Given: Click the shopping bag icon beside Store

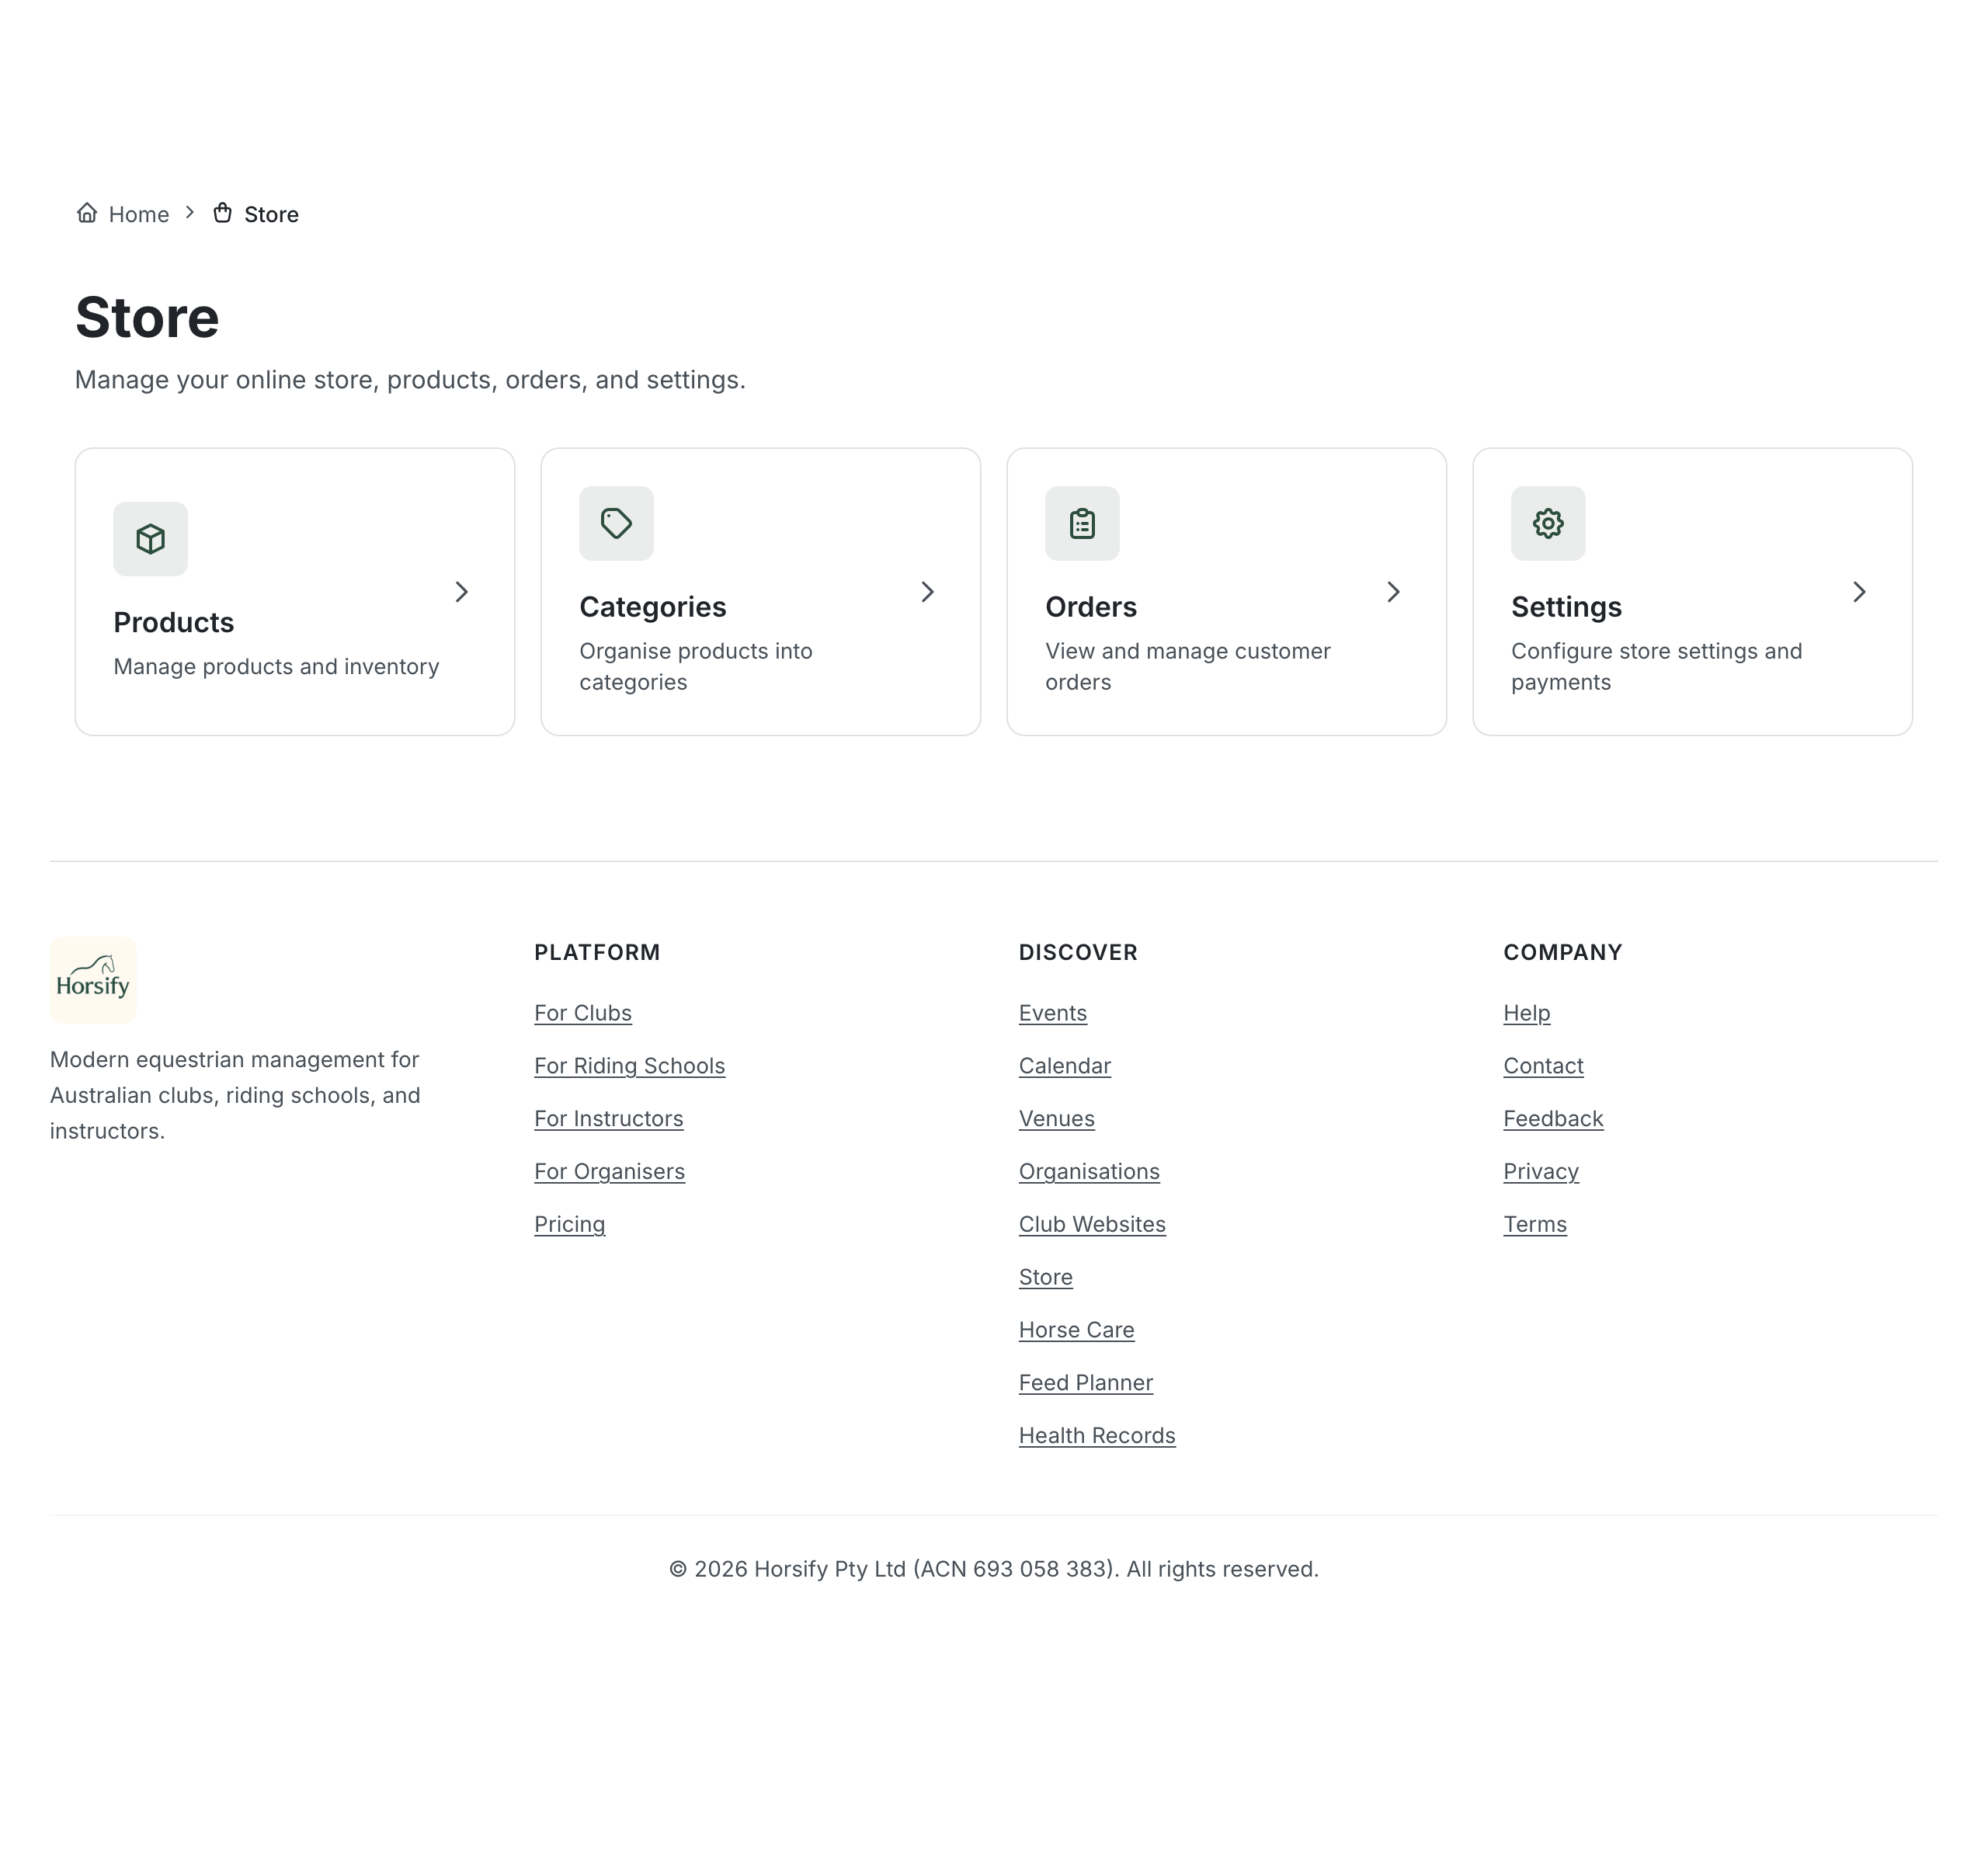Looking at the screenshot, I should (222, 213).
